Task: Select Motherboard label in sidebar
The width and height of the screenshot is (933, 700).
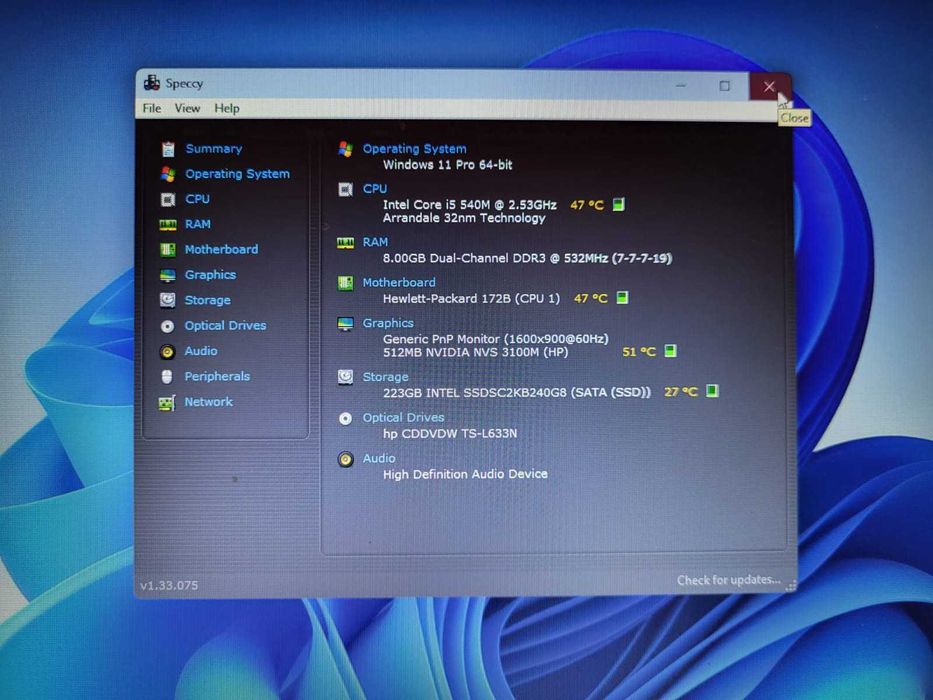Action: 221,249
